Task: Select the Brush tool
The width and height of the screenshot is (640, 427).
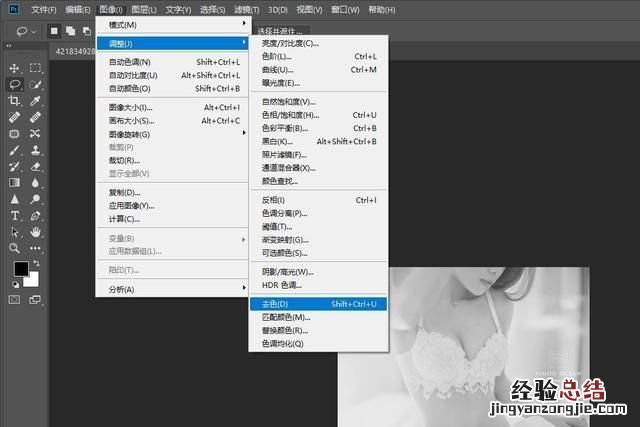Action: [14, 150]
